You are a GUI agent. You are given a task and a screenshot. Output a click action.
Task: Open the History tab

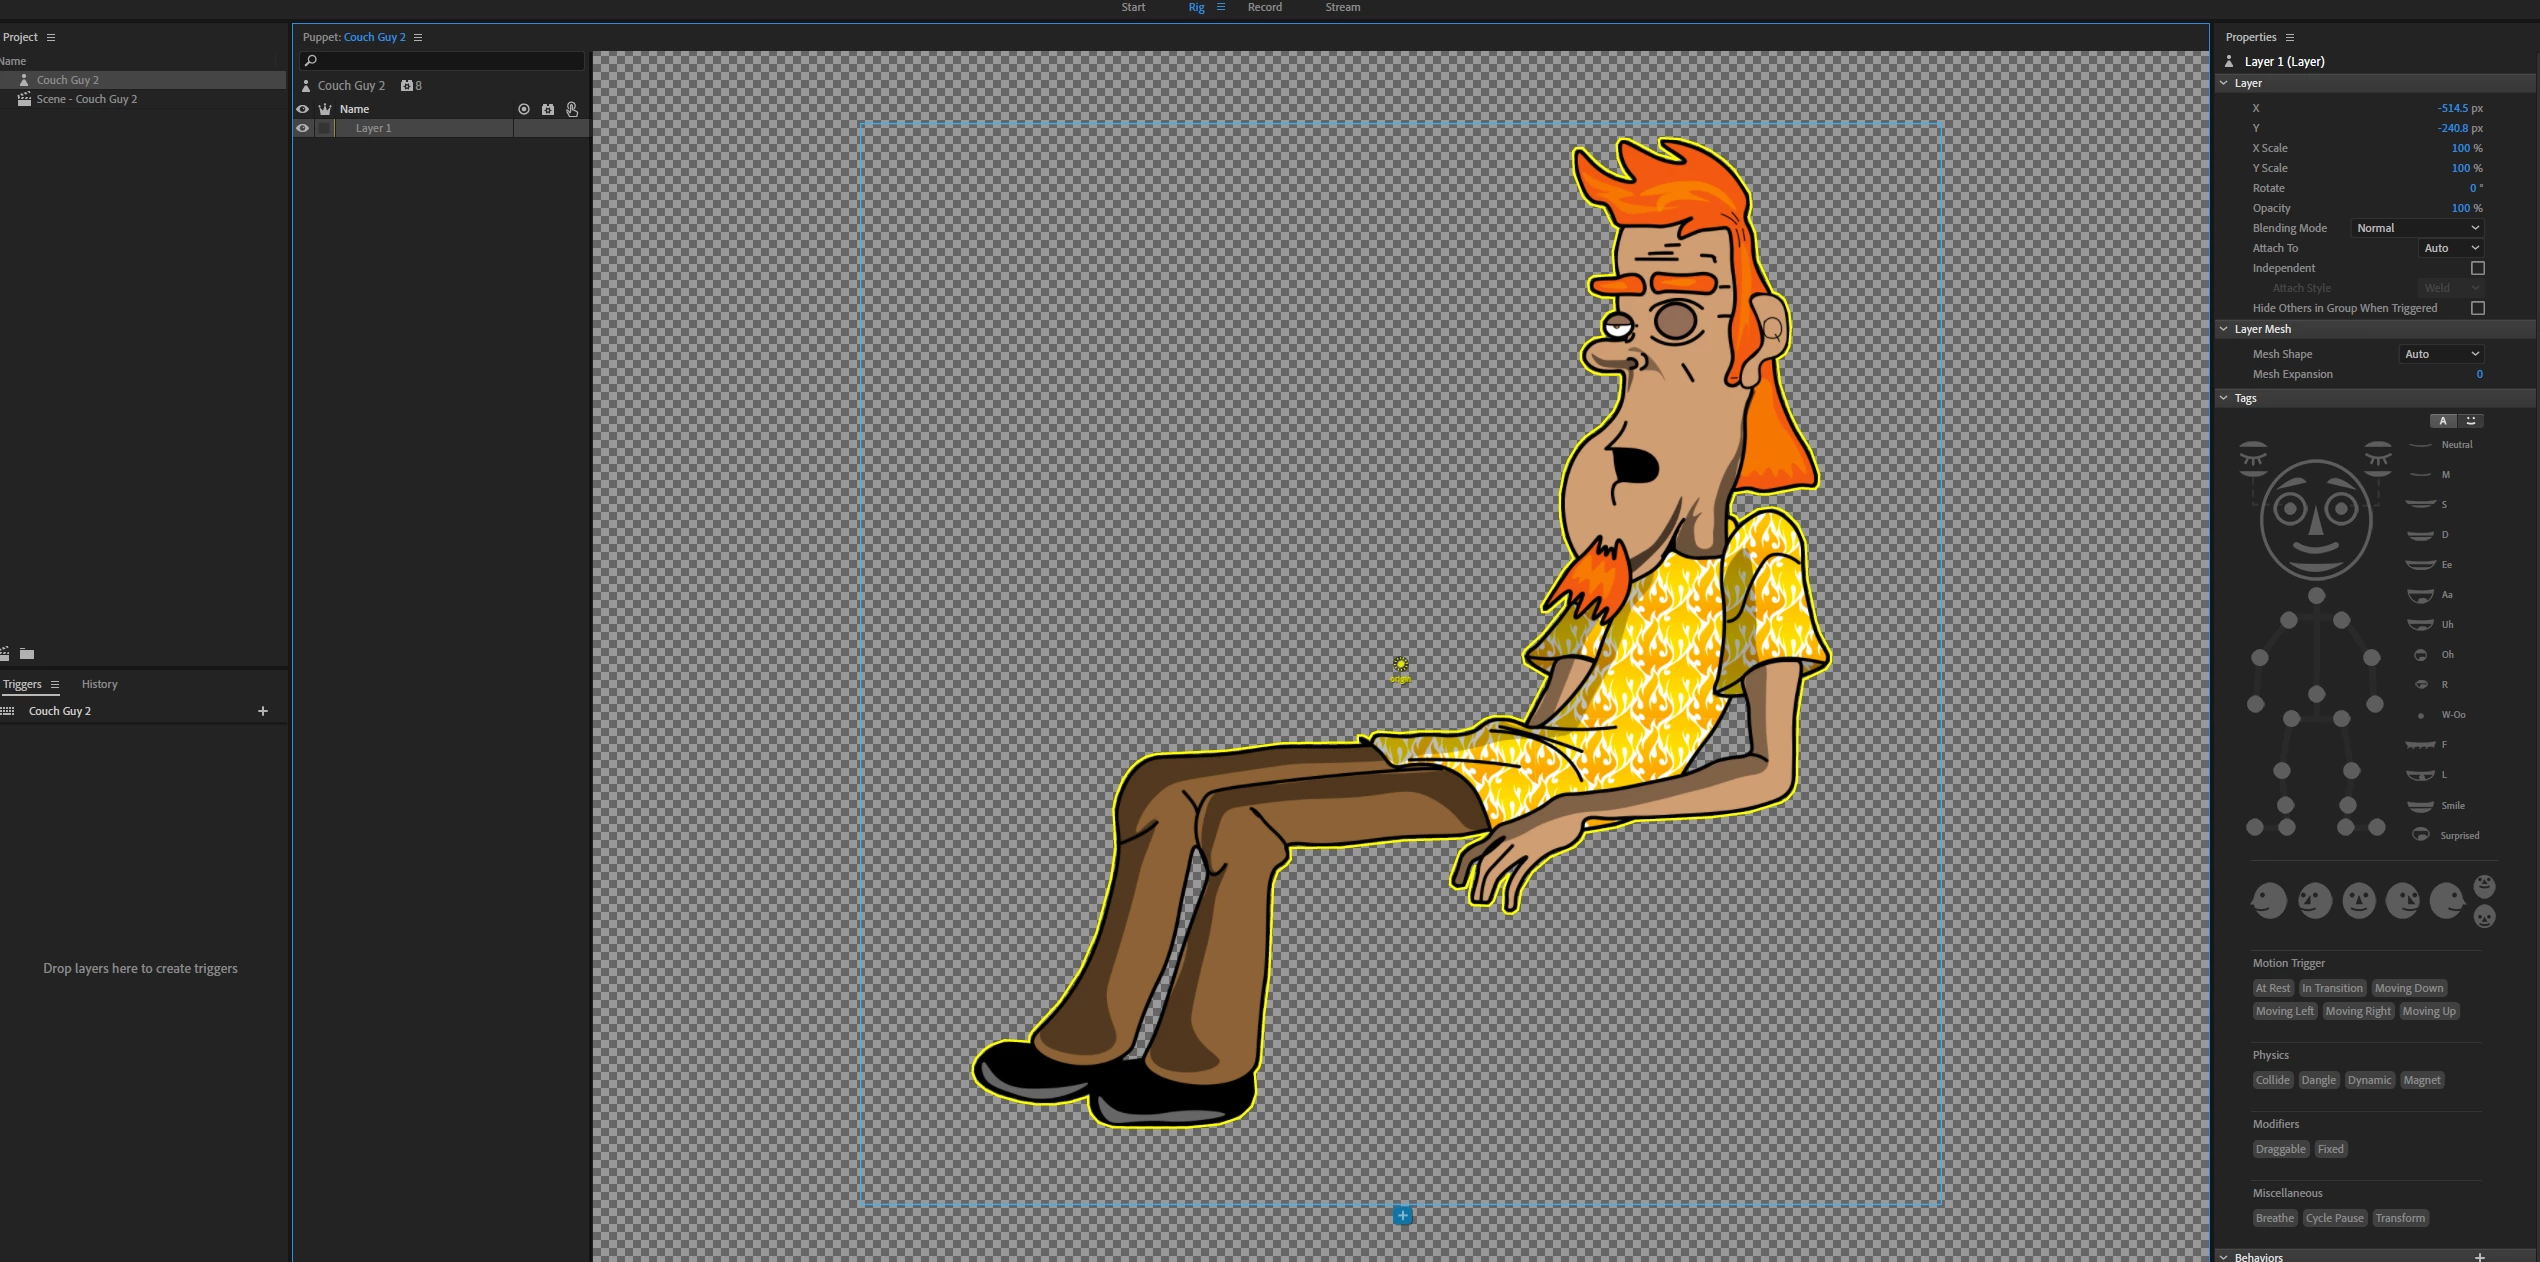tap(99, 684)
